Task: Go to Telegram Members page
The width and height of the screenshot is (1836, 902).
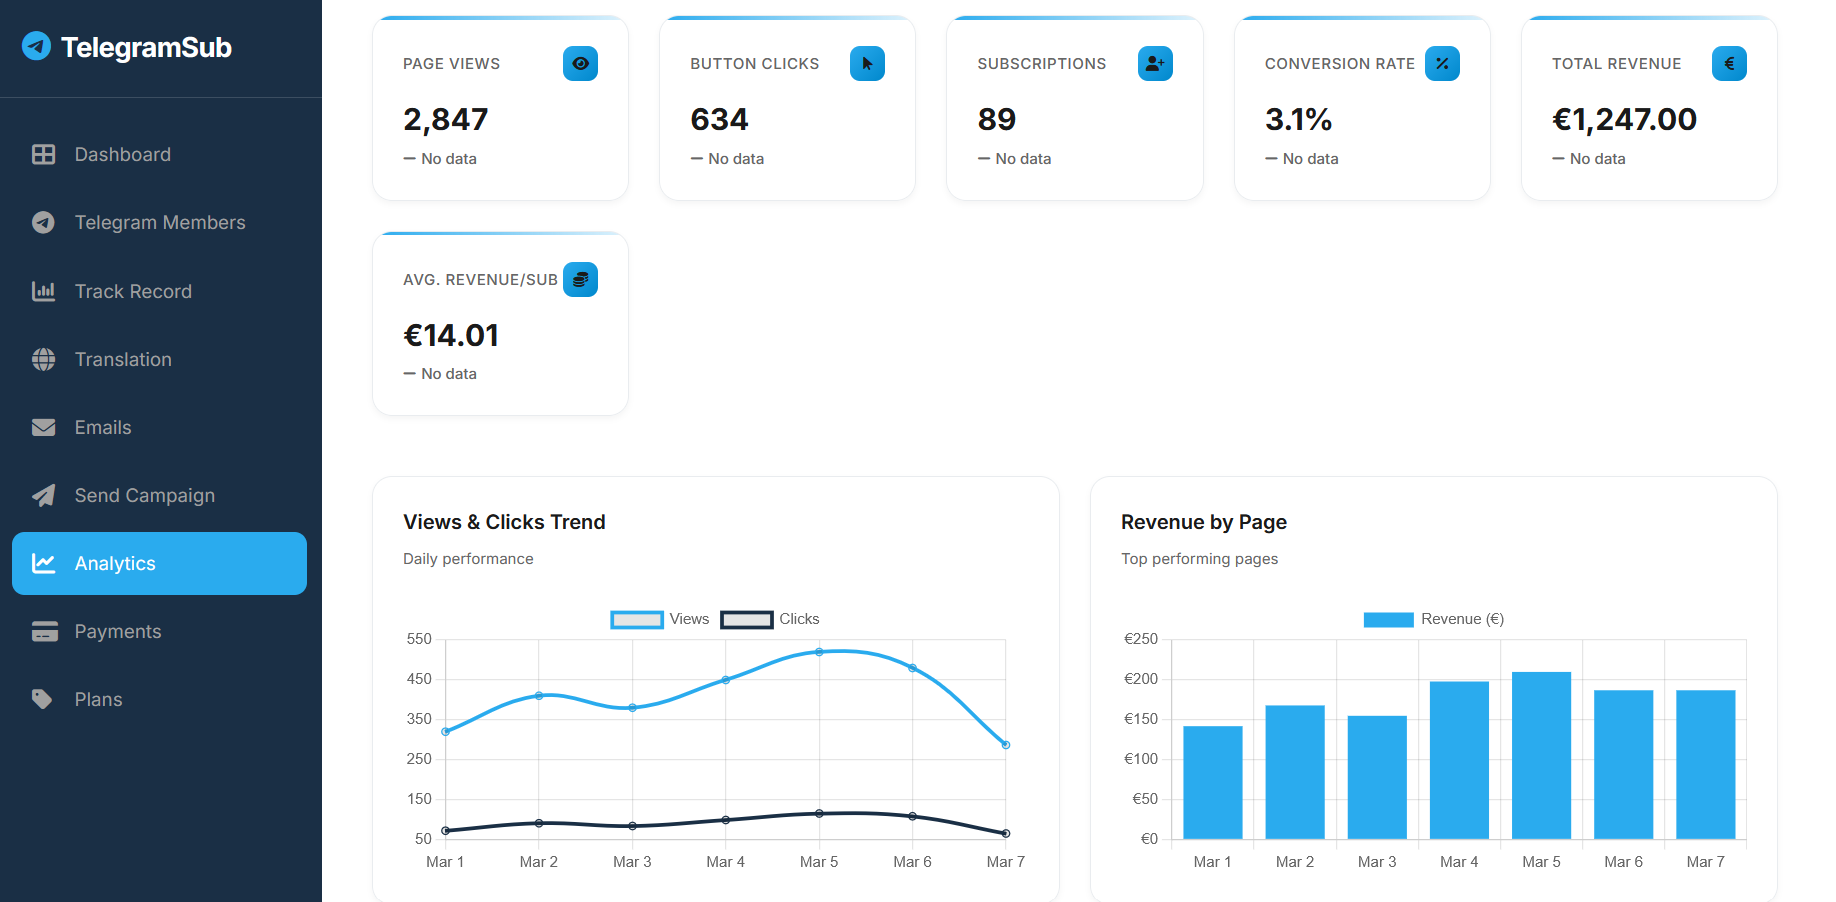Action: click(x=159, y=223)
